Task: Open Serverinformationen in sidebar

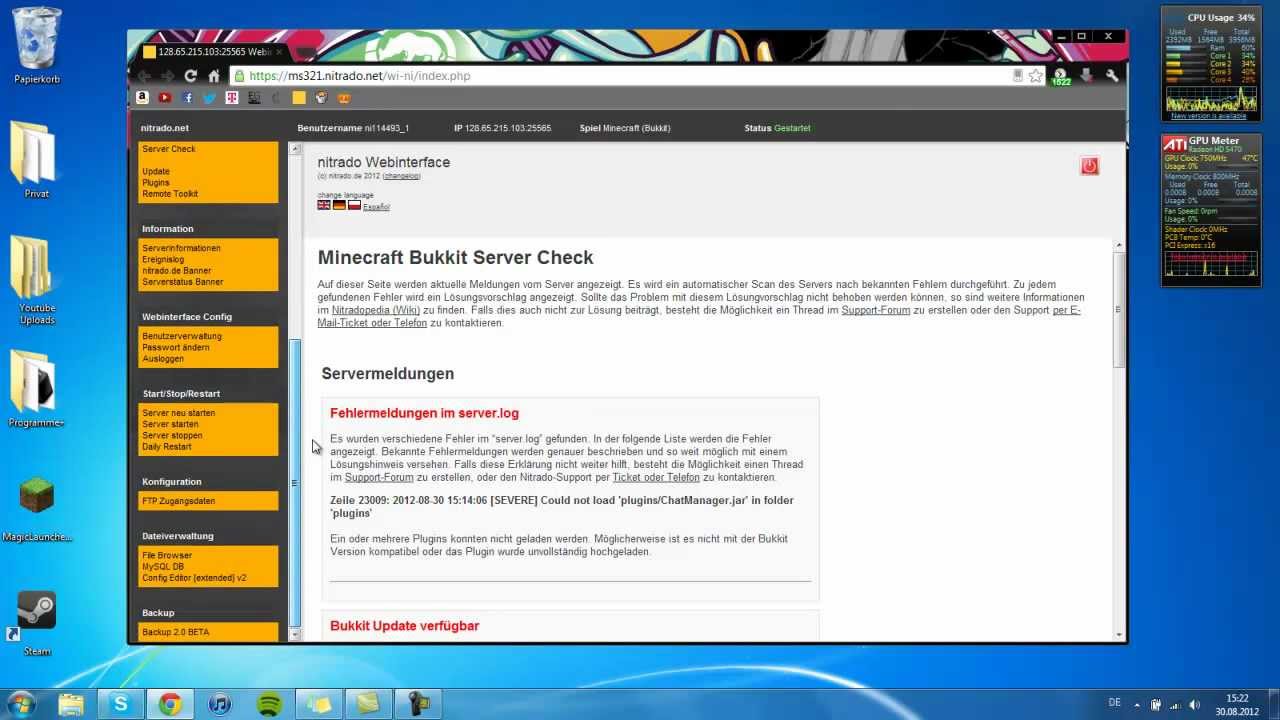Action: pyautogui.click(x=181, y=248)
